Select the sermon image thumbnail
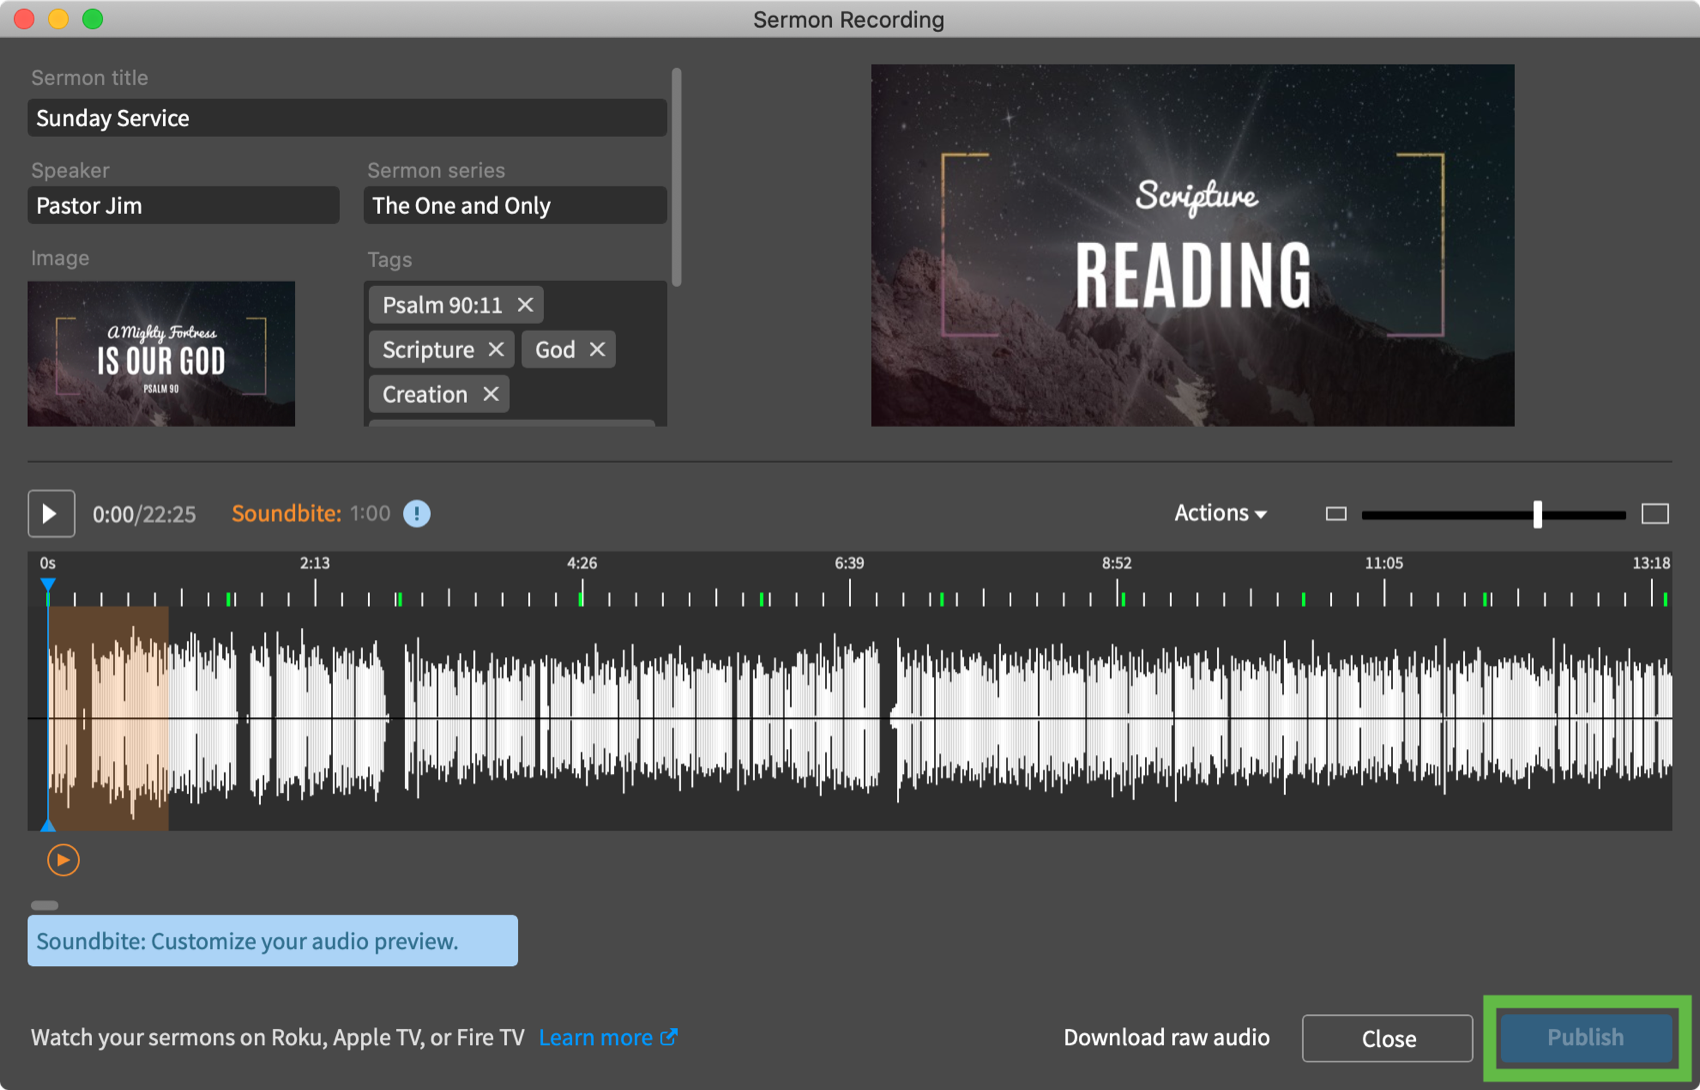The height and width of the screenshot is (1090, 1700). 161,354
